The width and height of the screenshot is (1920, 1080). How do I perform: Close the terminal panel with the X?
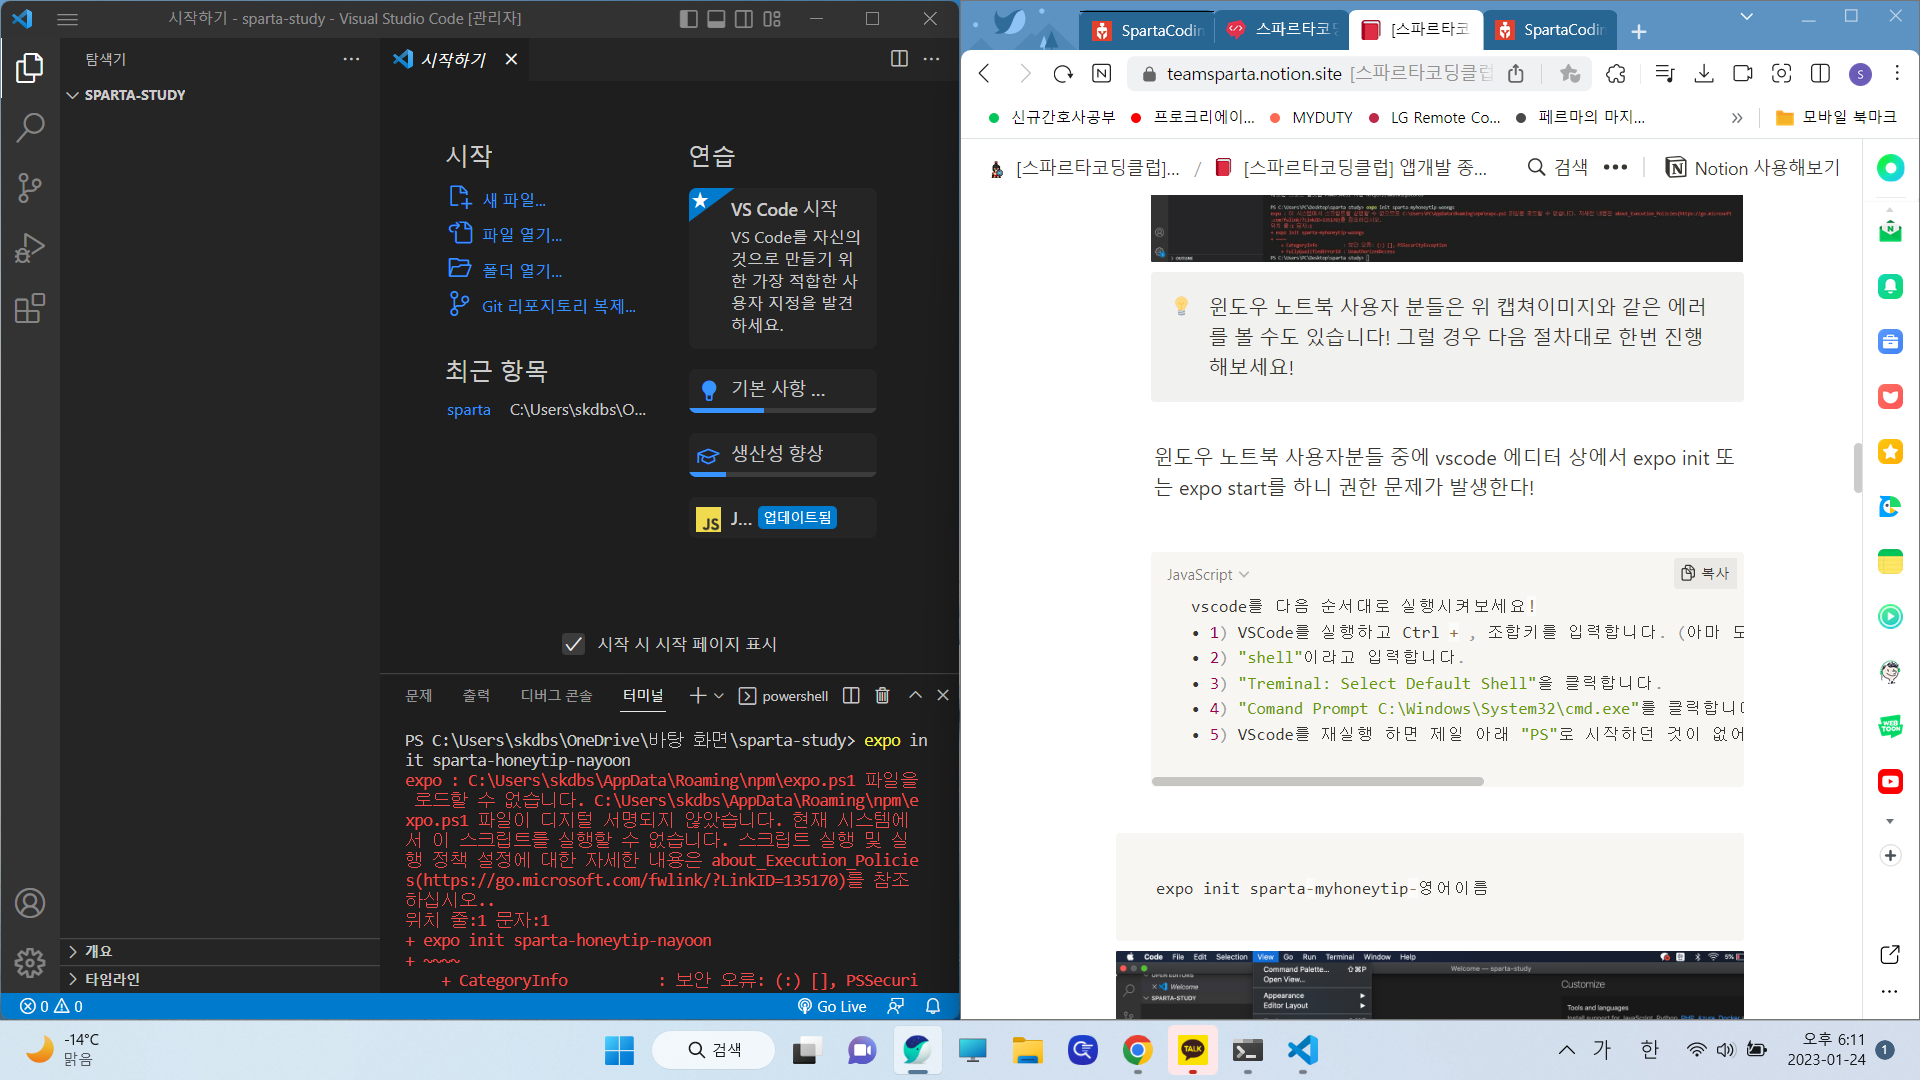[x=943, y=695]
